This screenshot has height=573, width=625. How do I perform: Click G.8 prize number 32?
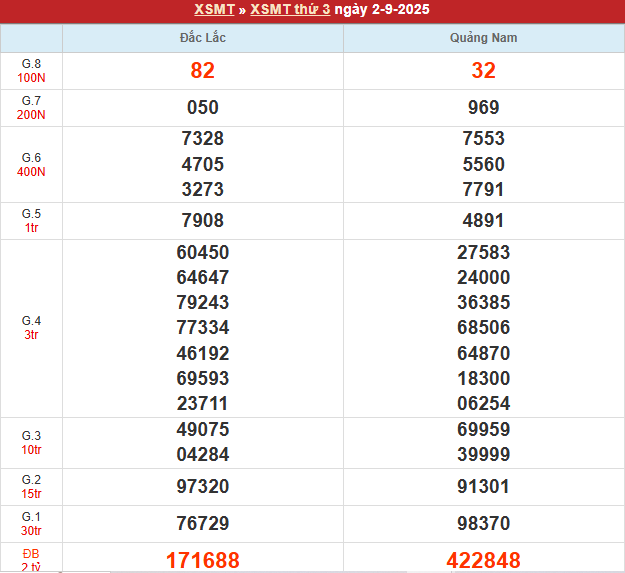483,71
